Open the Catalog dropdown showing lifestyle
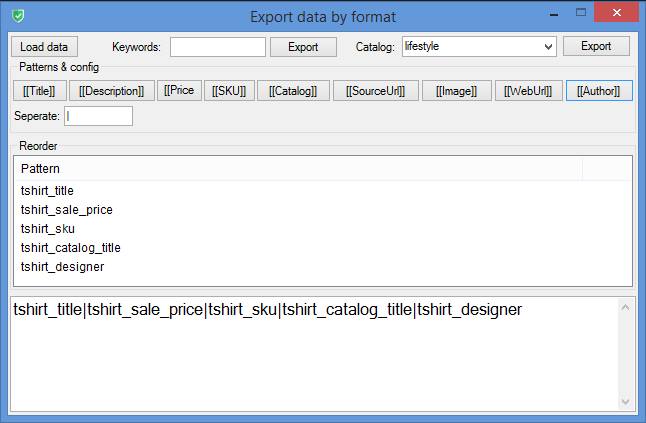 pos(478,47)
